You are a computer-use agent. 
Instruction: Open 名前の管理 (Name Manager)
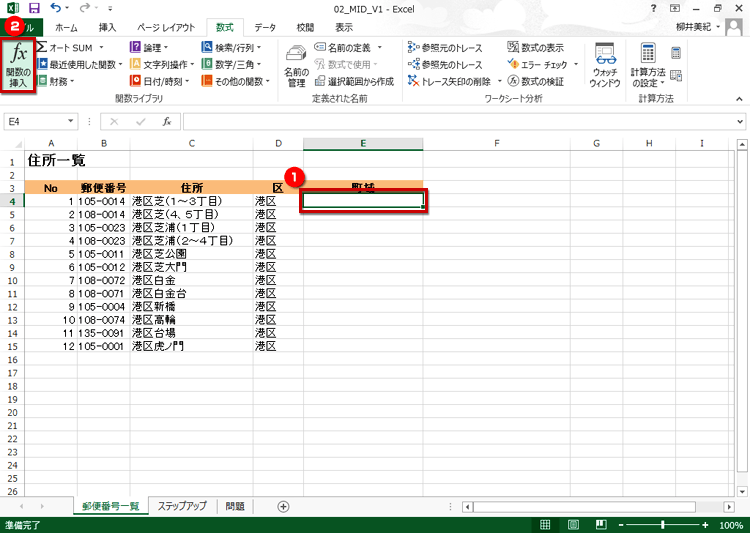pyautogui.click(x=296, y=66)
